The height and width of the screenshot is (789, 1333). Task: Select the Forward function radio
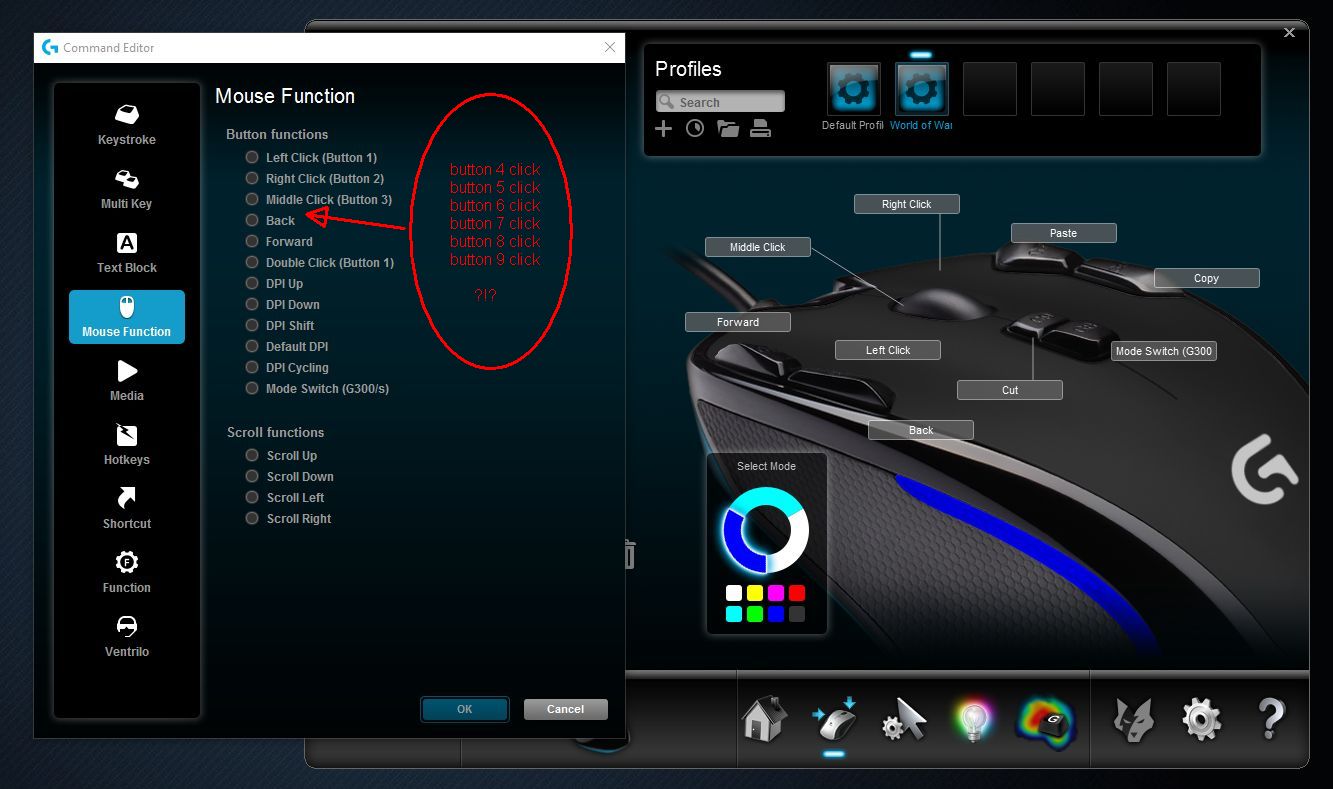(252, 241)
